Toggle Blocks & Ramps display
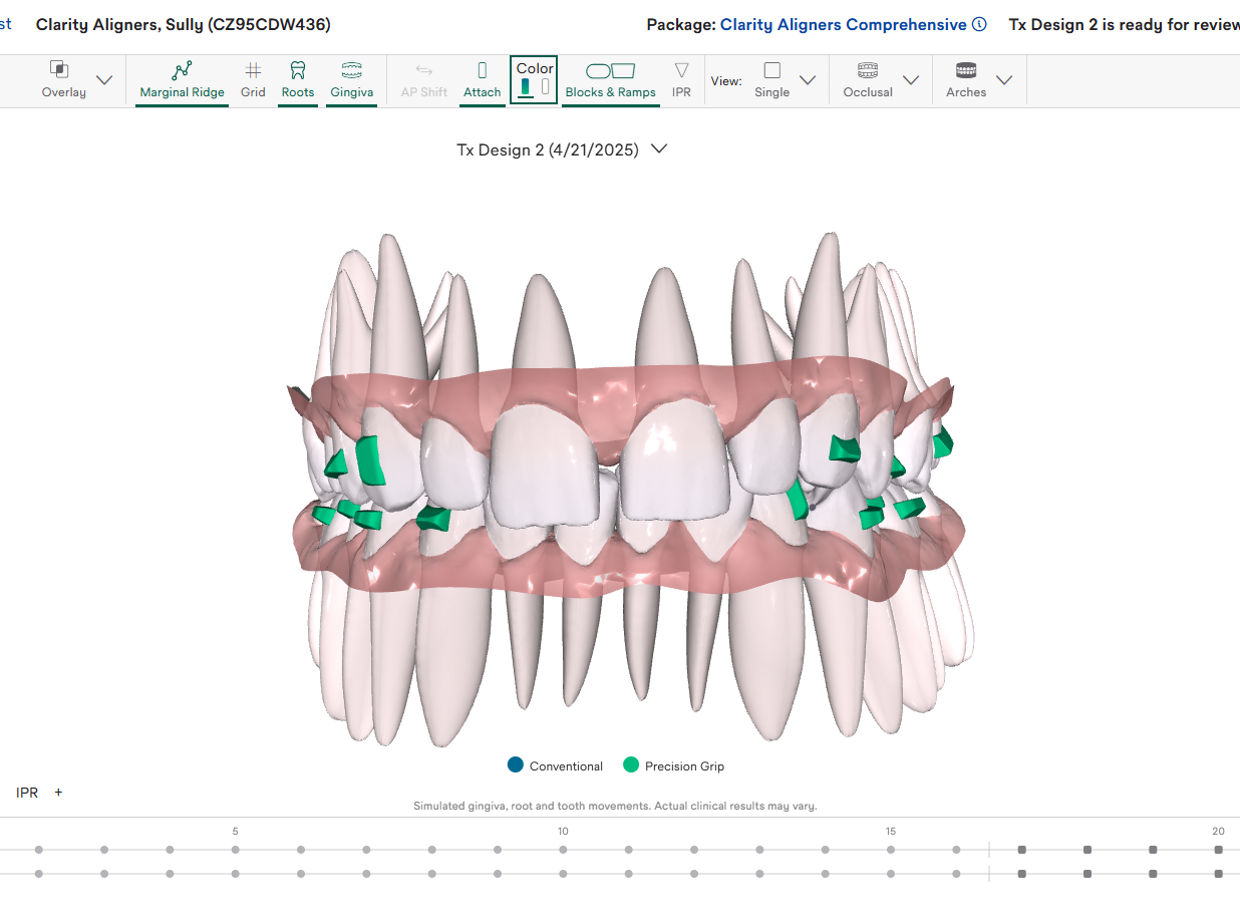 click(x=610, y=80)
